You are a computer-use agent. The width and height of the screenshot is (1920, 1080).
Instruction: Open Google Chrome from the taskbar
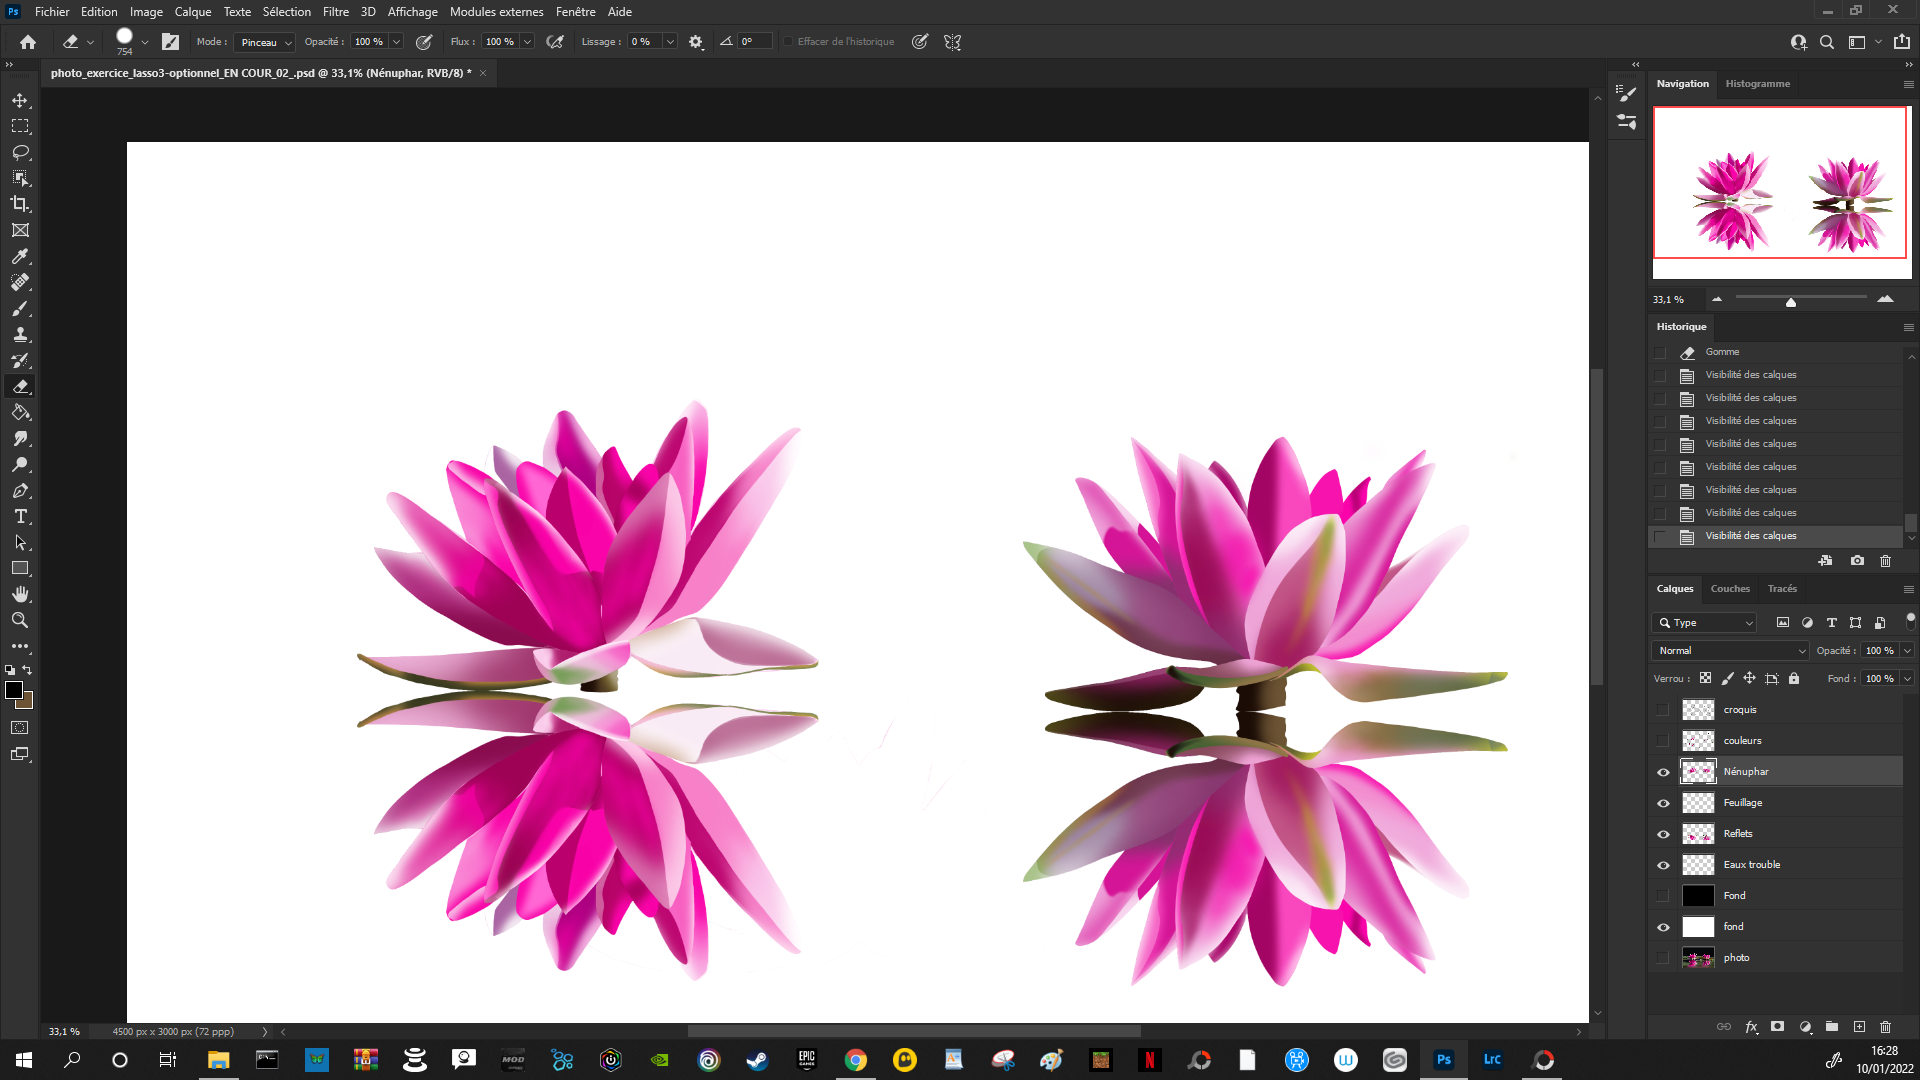(855, 1060)
